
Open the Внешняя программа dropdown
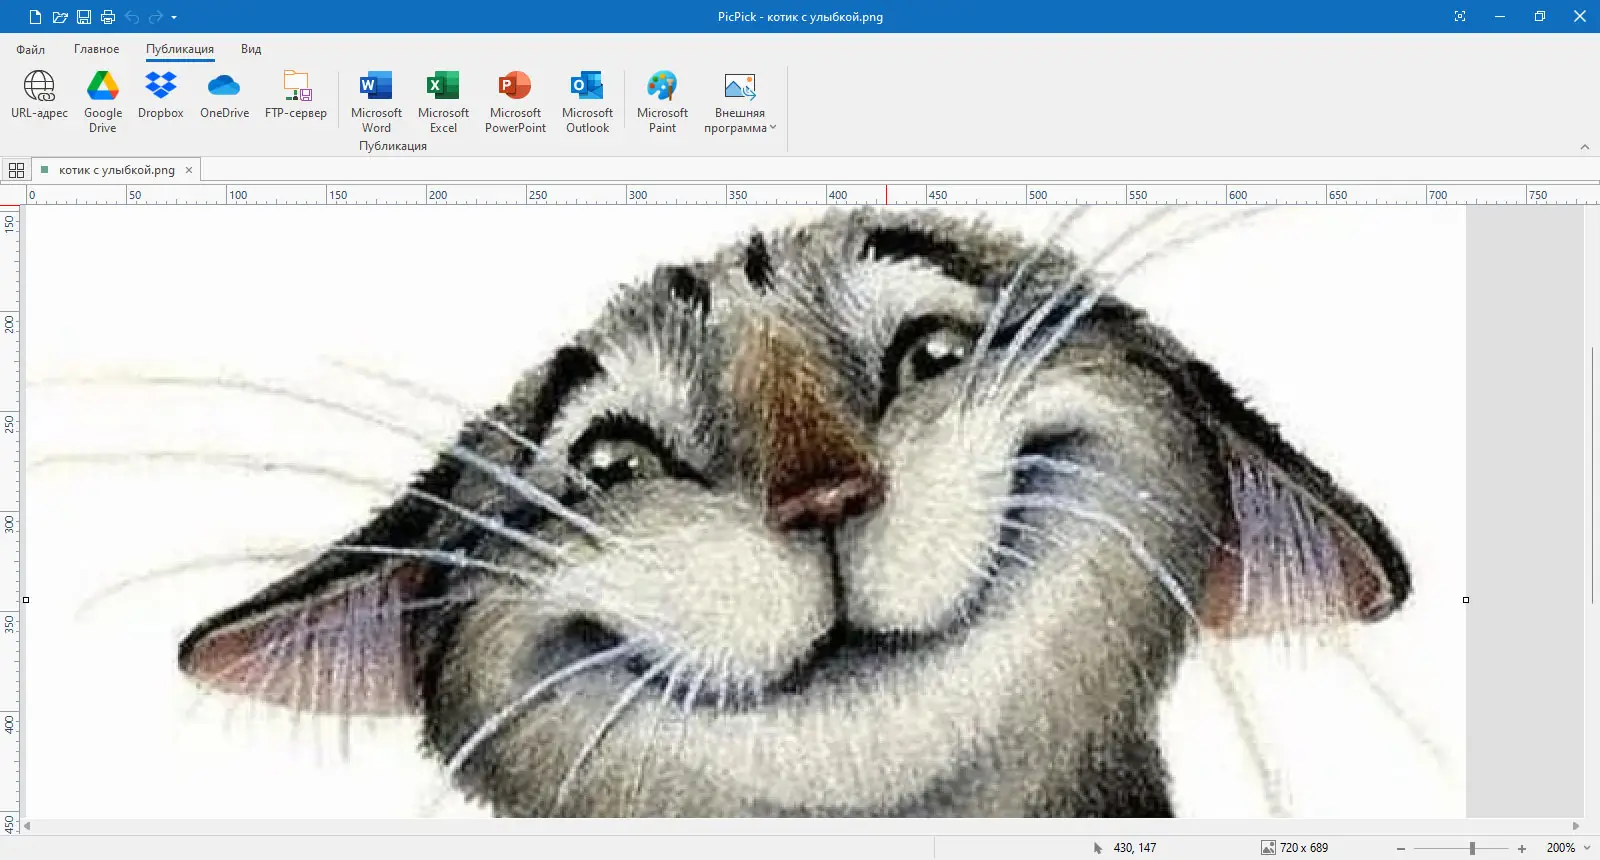(x=740, y=102)
